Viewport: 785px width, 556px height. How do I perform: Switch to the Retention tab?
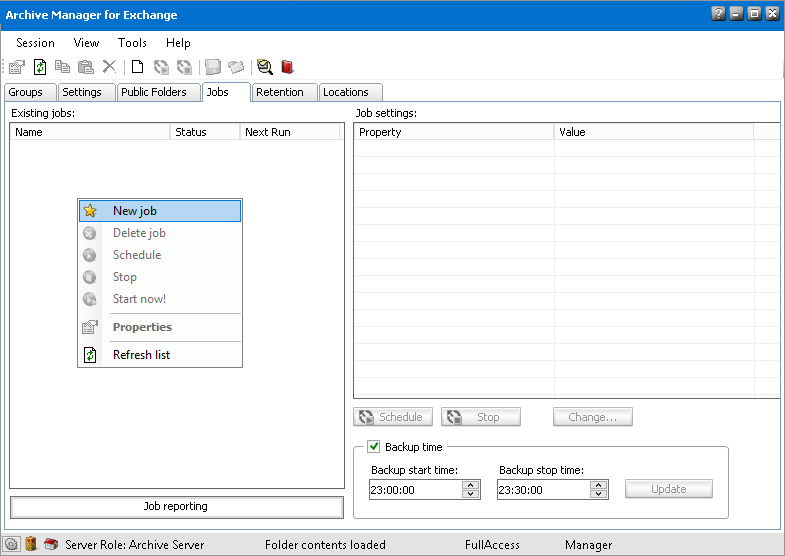coord(284,92)
